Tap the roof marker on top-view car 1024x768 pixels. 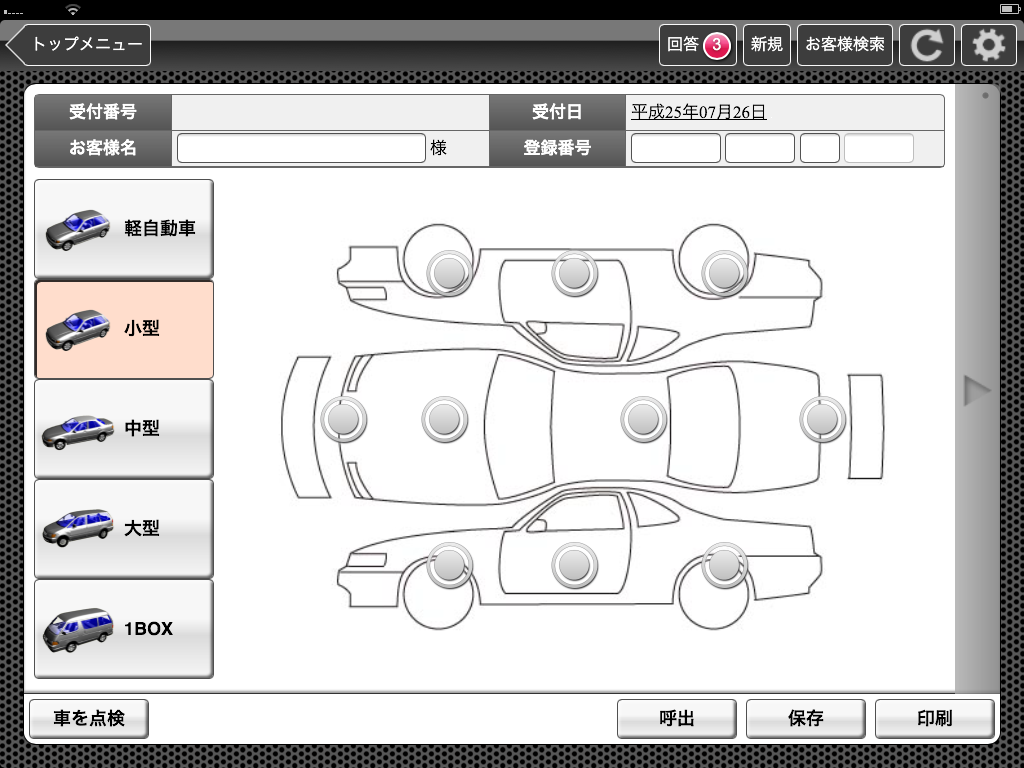pos(643,419)
